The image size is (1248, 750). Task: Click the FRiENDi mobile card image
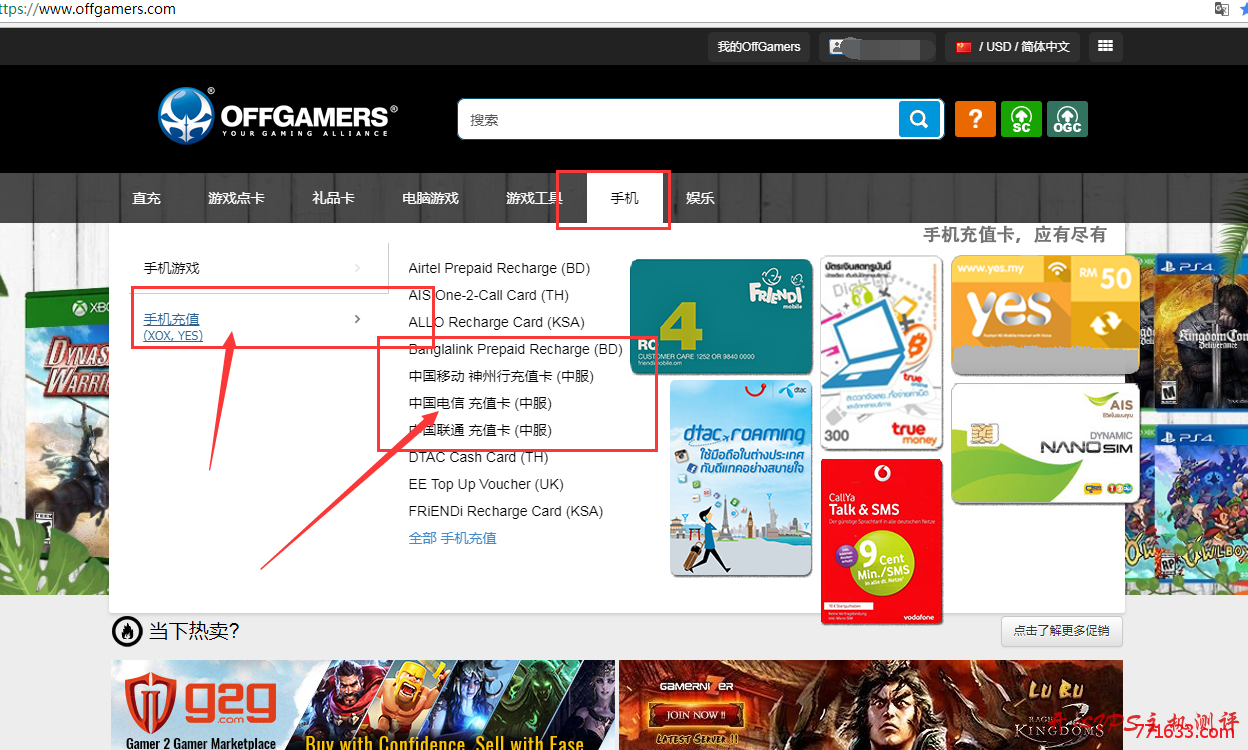[x=722, y=317]
